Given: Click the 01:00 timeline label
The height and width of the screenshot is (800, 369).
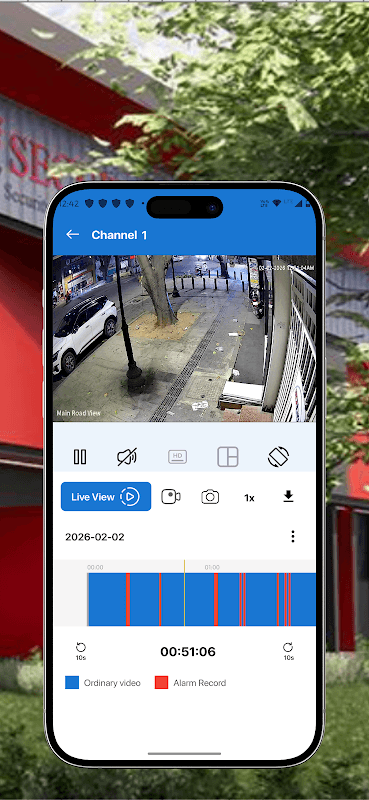Looking at the screenshot, I should [x=212, y=567].
